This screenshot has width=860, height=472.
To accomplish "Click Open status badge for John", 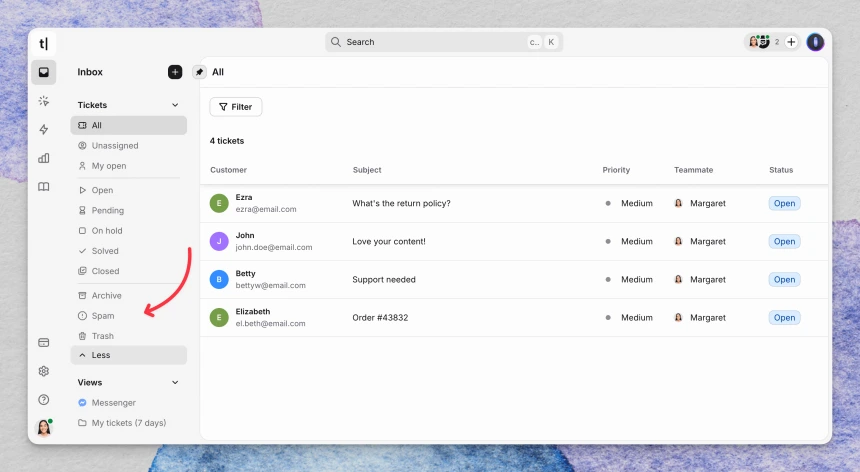I will coord(784,241).
